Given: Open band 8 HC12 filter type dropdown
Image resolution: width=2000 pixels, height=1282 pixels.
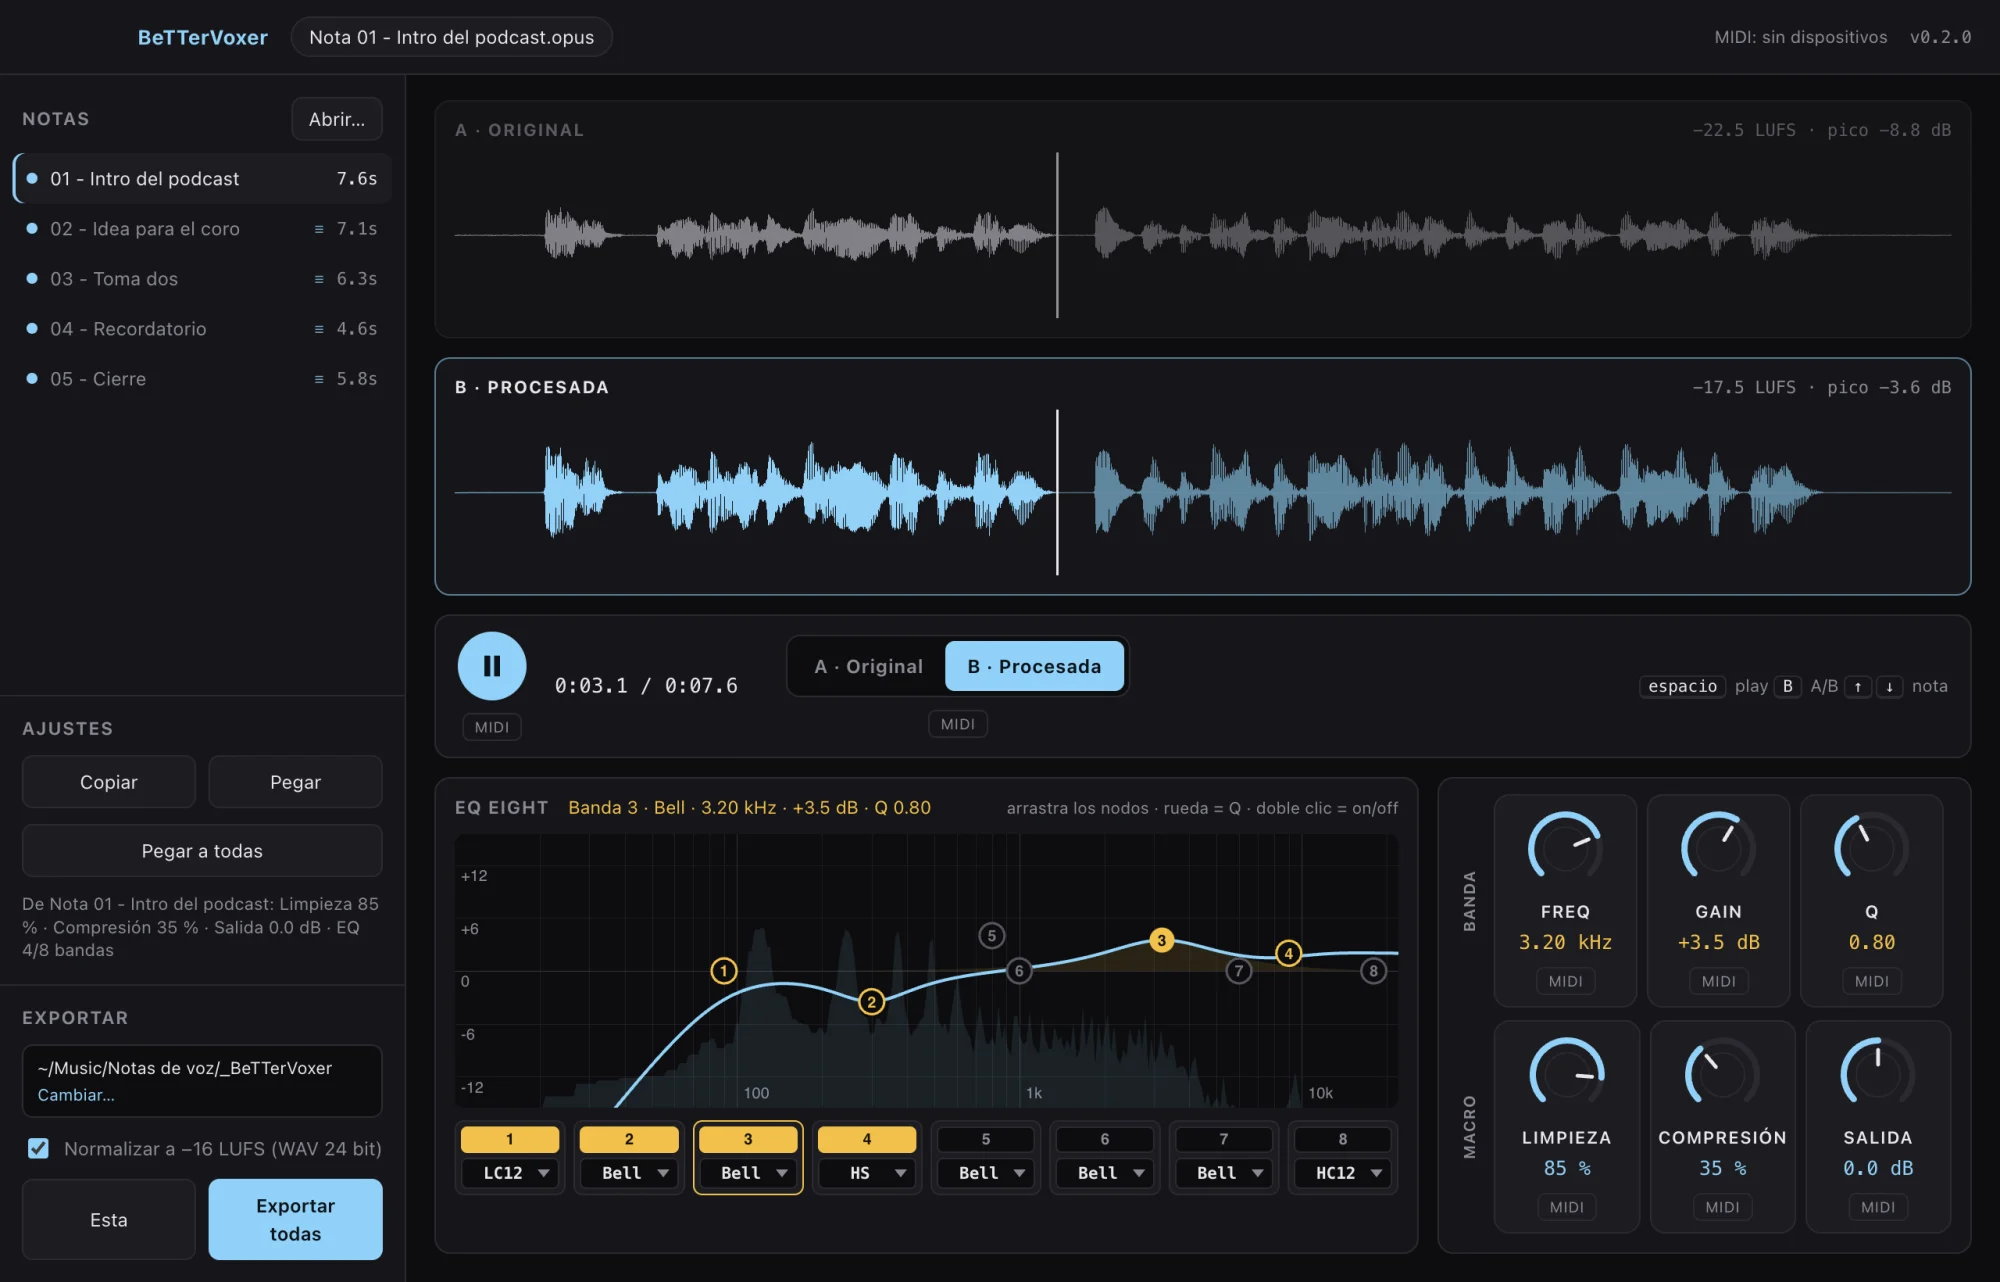Looking at the screenshot, I should click(x=1343, y=1173).
